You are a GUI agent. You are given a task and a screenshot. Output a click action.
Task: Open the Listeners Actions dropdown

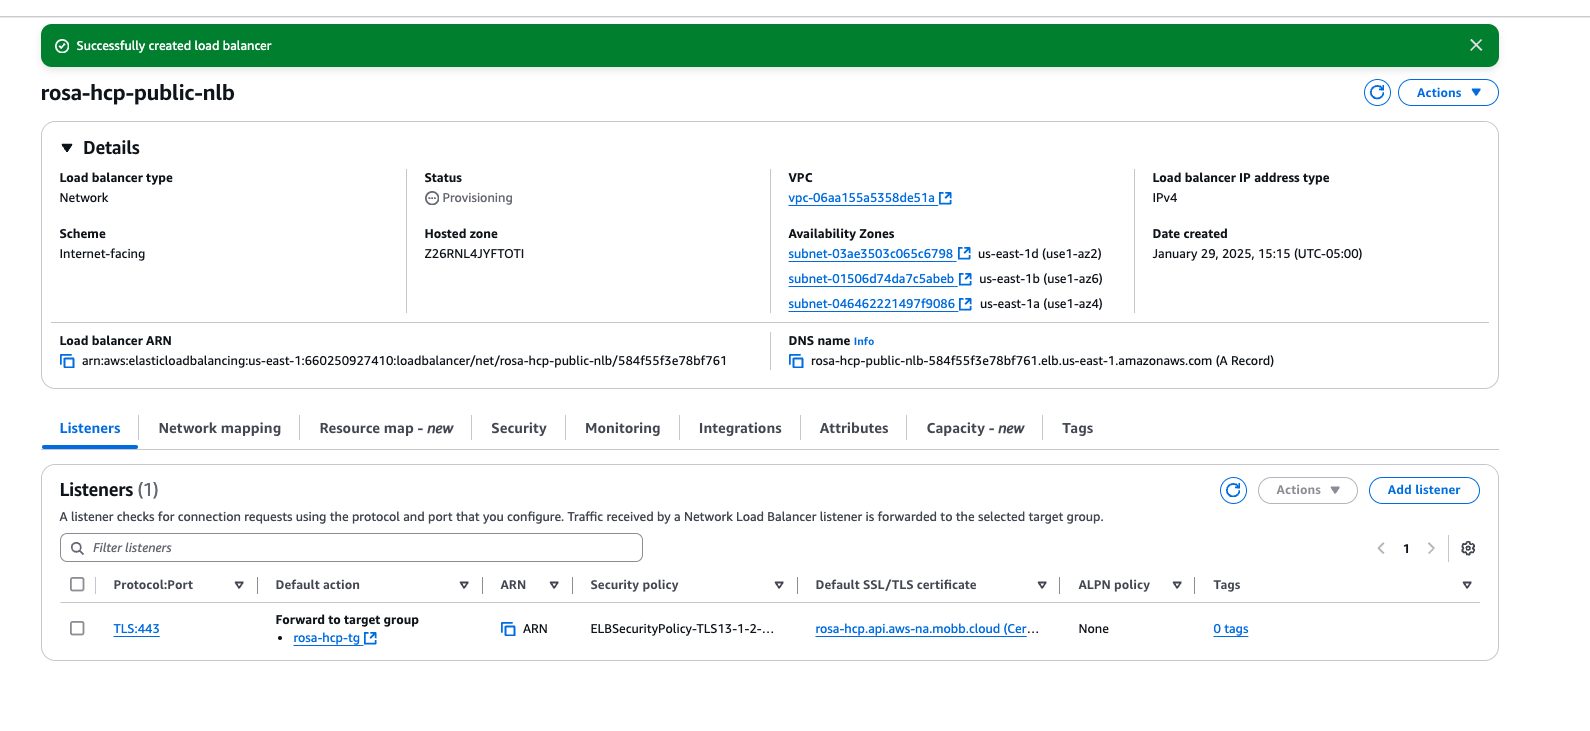1307,490
